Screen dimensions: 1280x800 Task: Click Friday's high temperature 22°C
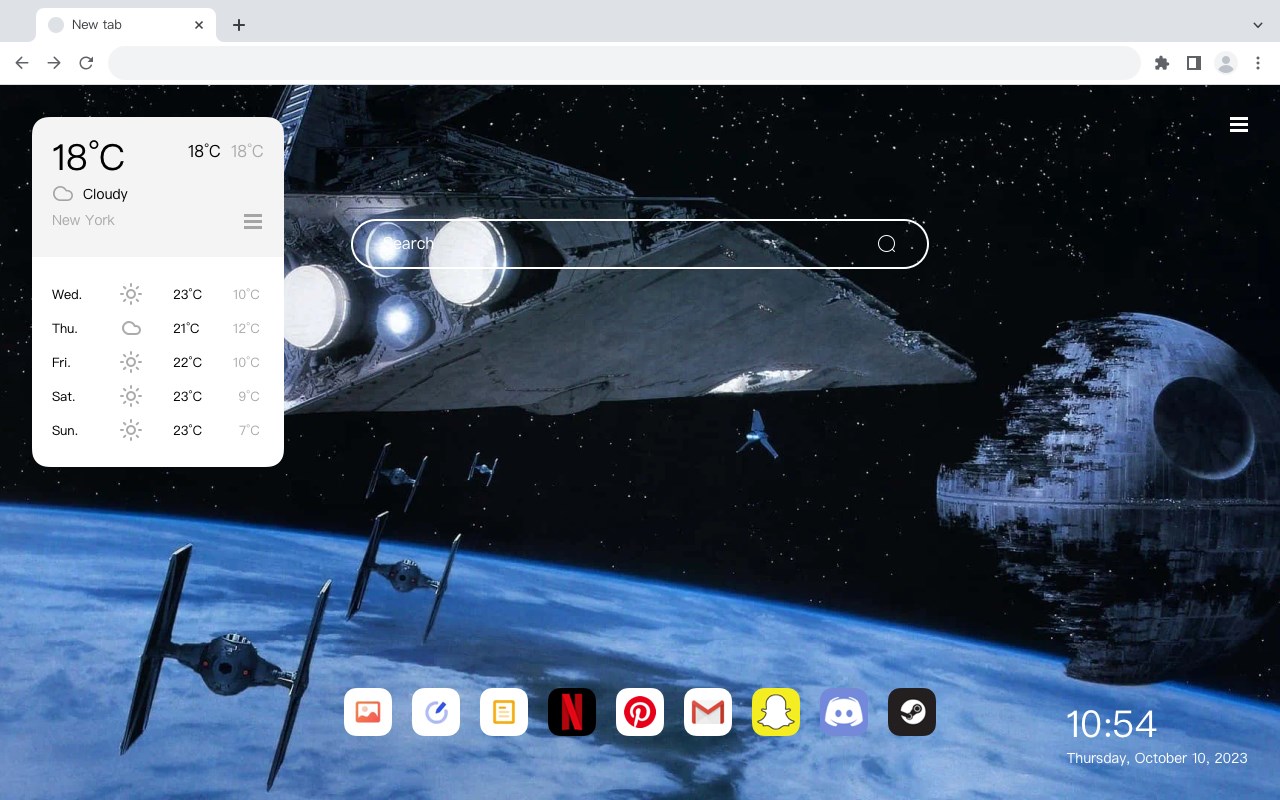click(187, 362)
